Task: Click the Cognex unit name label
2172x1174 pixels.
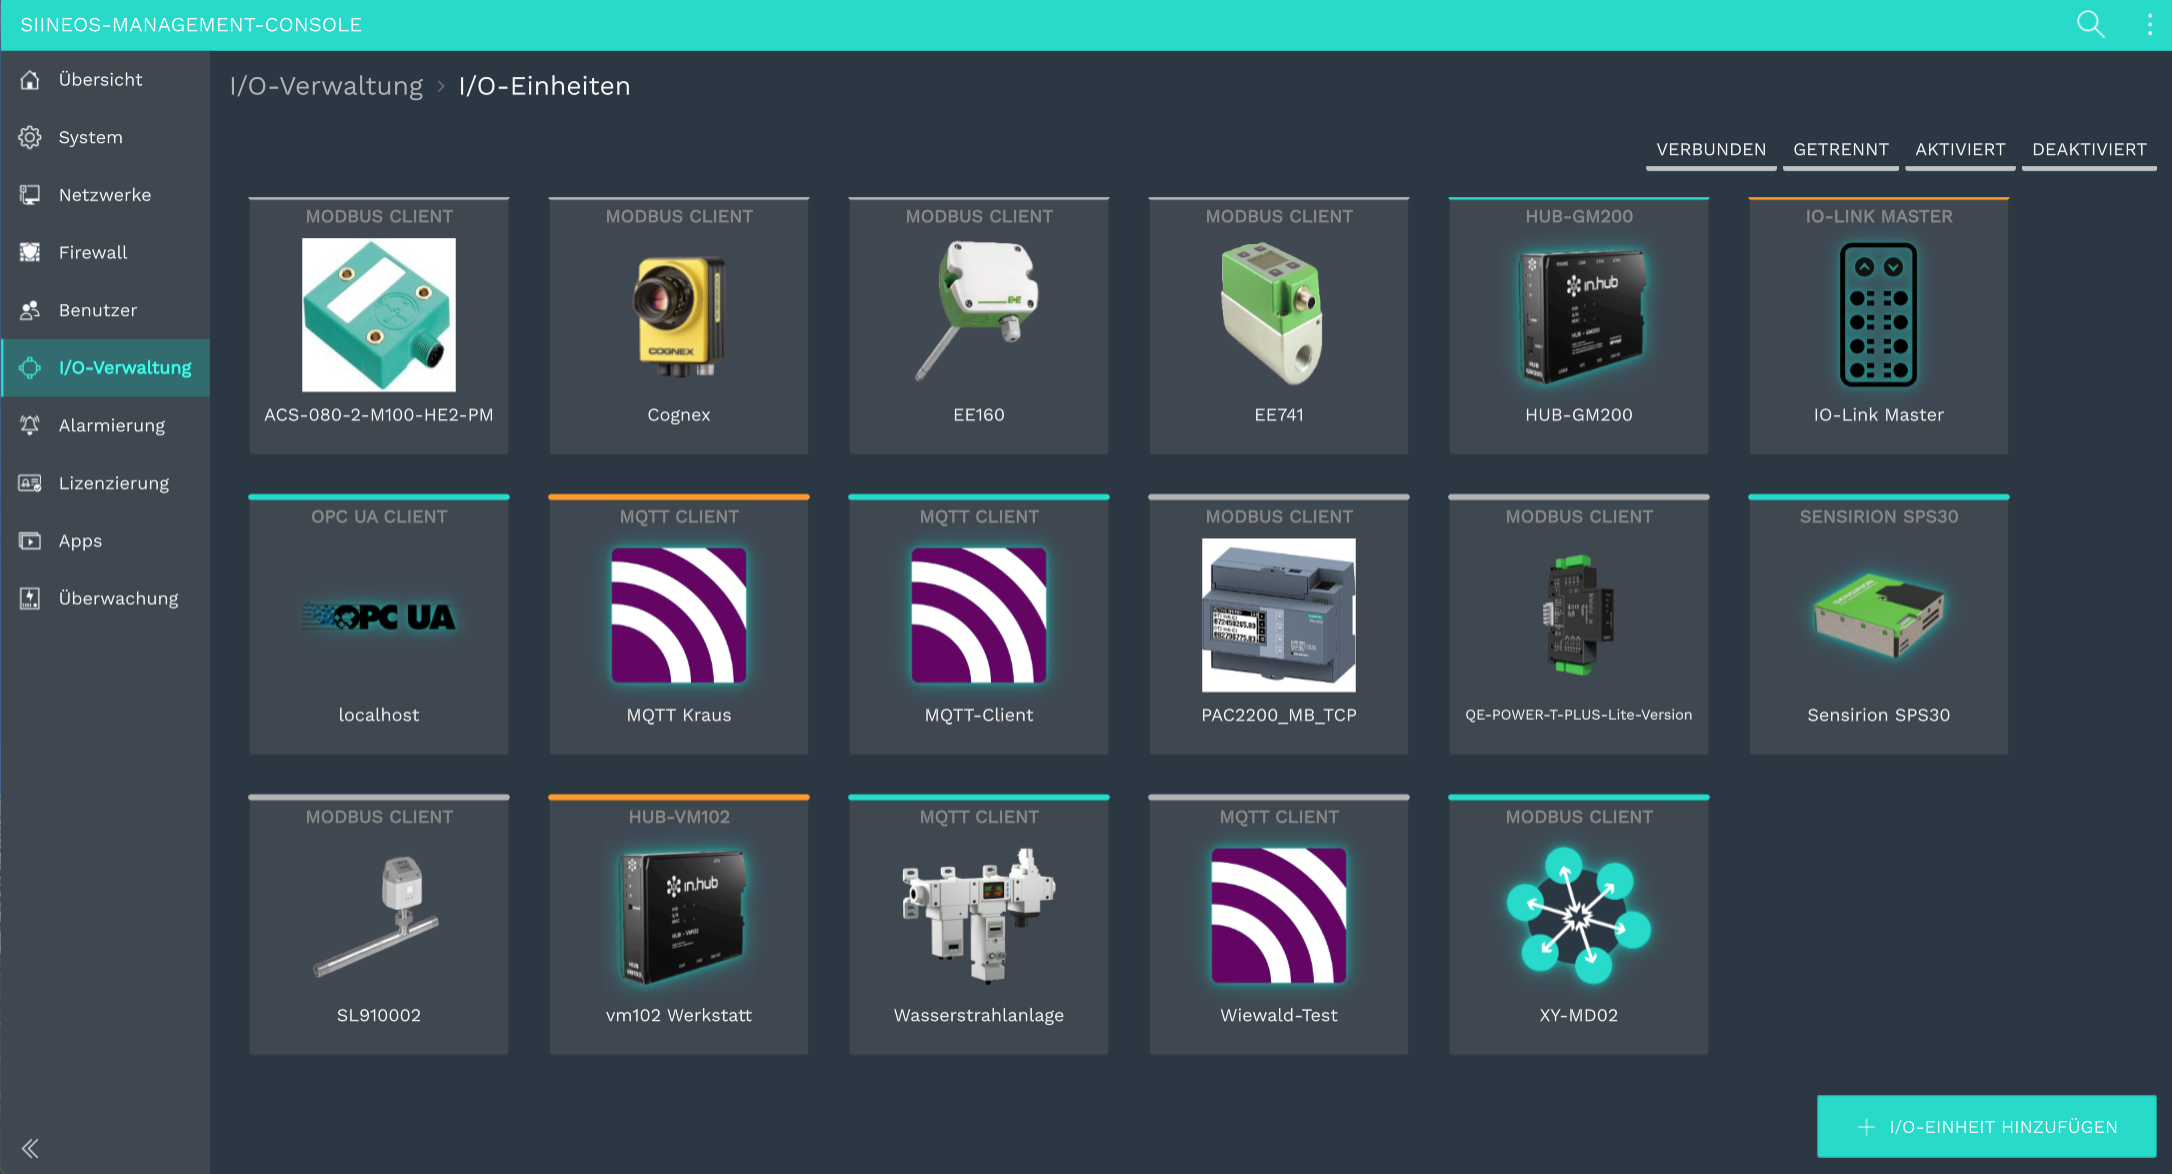Action: pos(679,415)
